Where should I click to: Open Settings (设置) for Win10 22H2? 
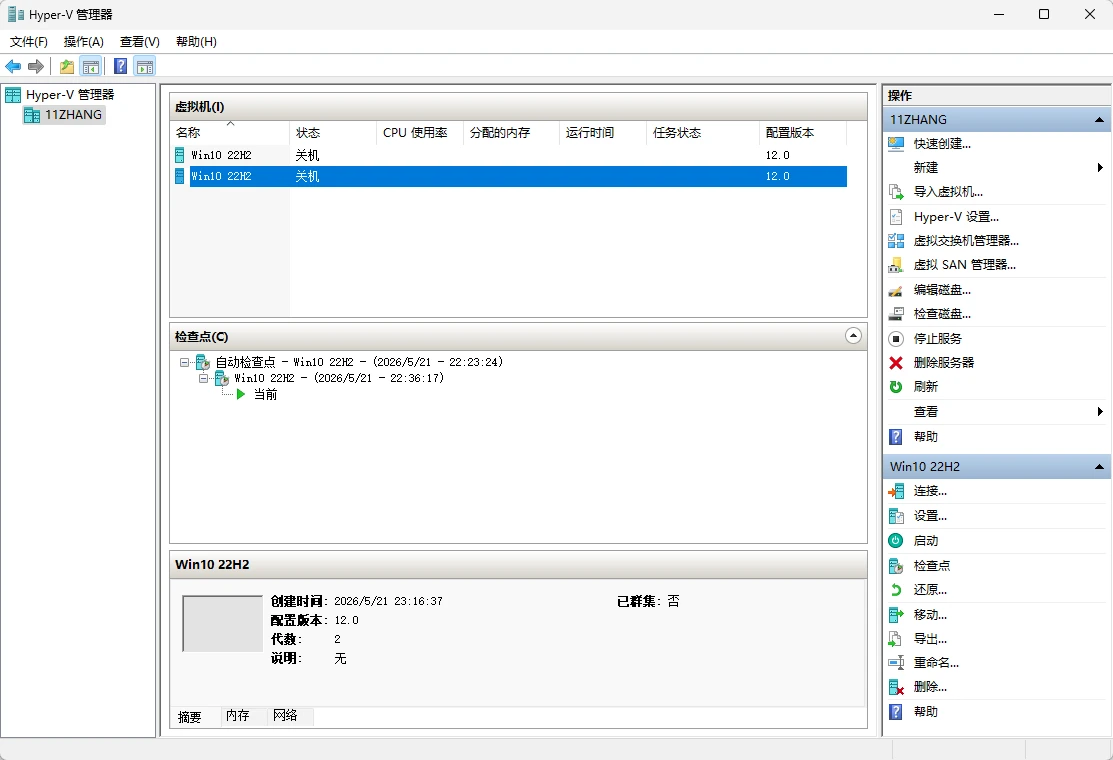point(929,517)
